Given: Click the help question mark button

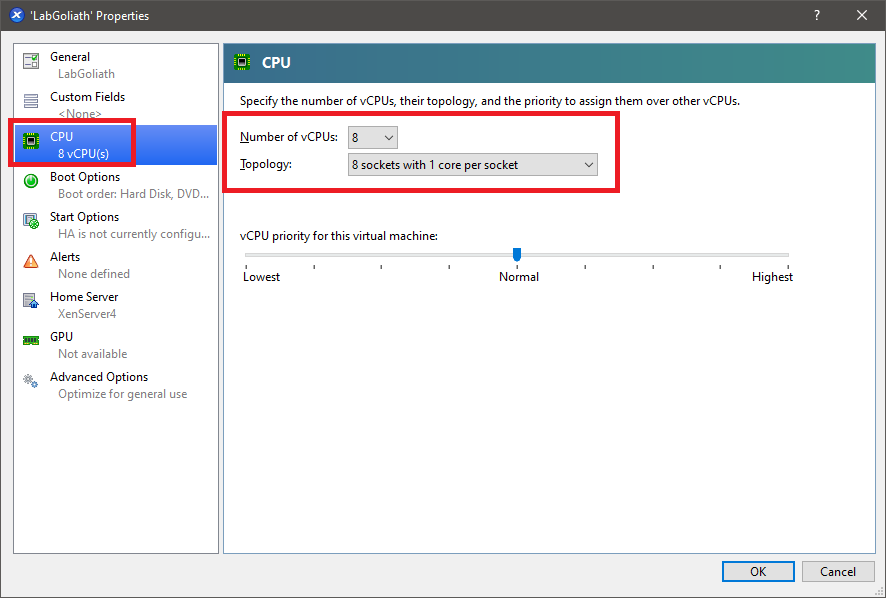Looking at the screenshot, I should coord(817,15).
